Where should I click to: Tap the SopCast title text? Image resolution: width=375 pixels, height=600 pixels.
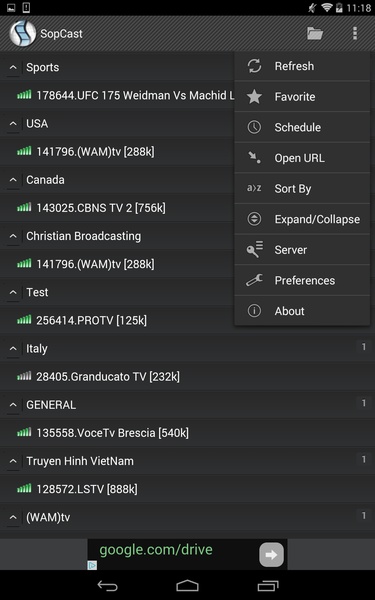[x=61, y=34]
